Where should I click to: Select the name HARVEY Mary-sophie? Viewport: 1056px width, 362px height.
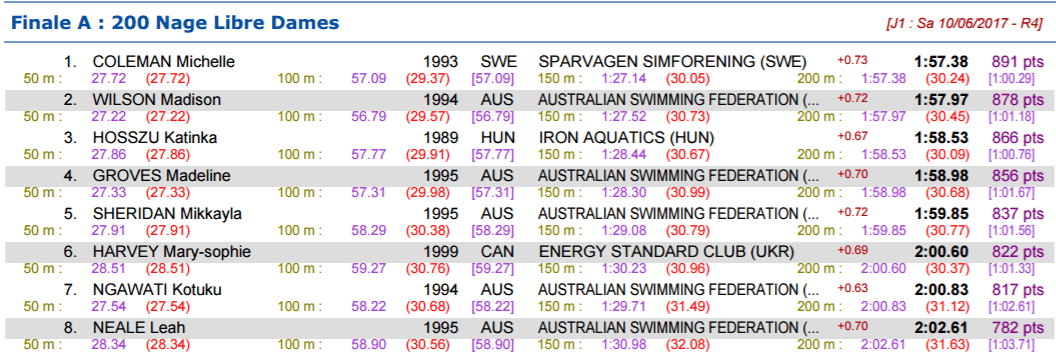[172, 252]
